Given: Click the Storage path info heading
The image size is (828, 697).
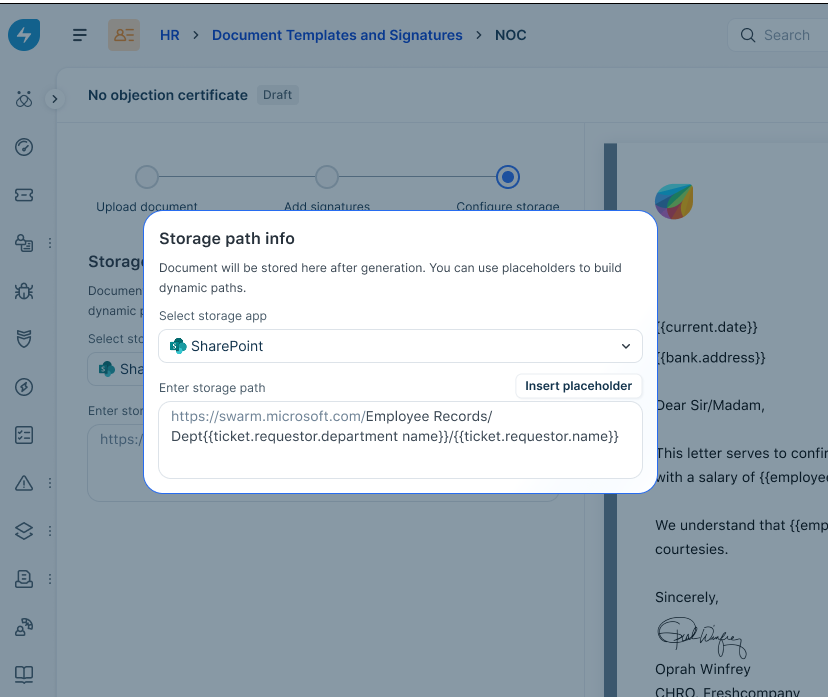Looking at the screenshot, I should pyautogui.click(x=227, y=239).
